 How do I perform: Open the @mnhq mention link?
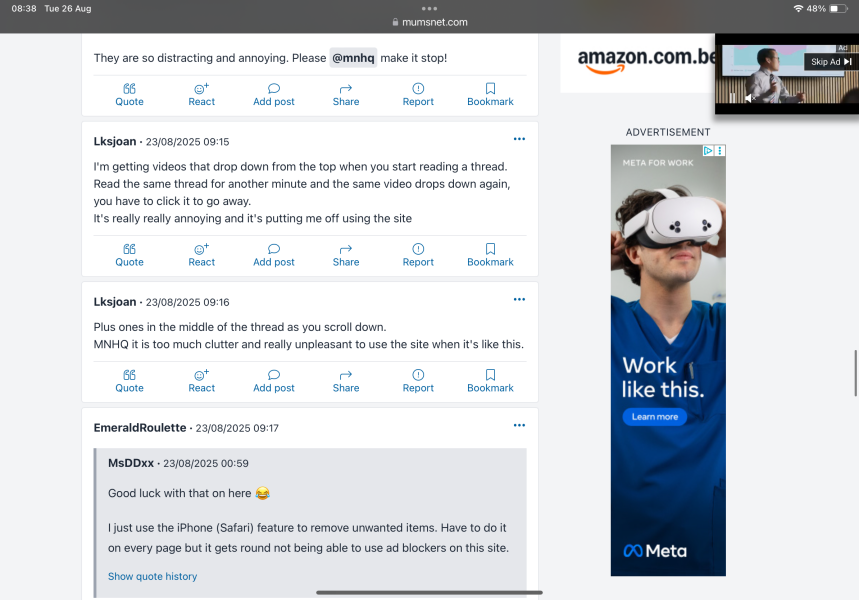point(353,58)
